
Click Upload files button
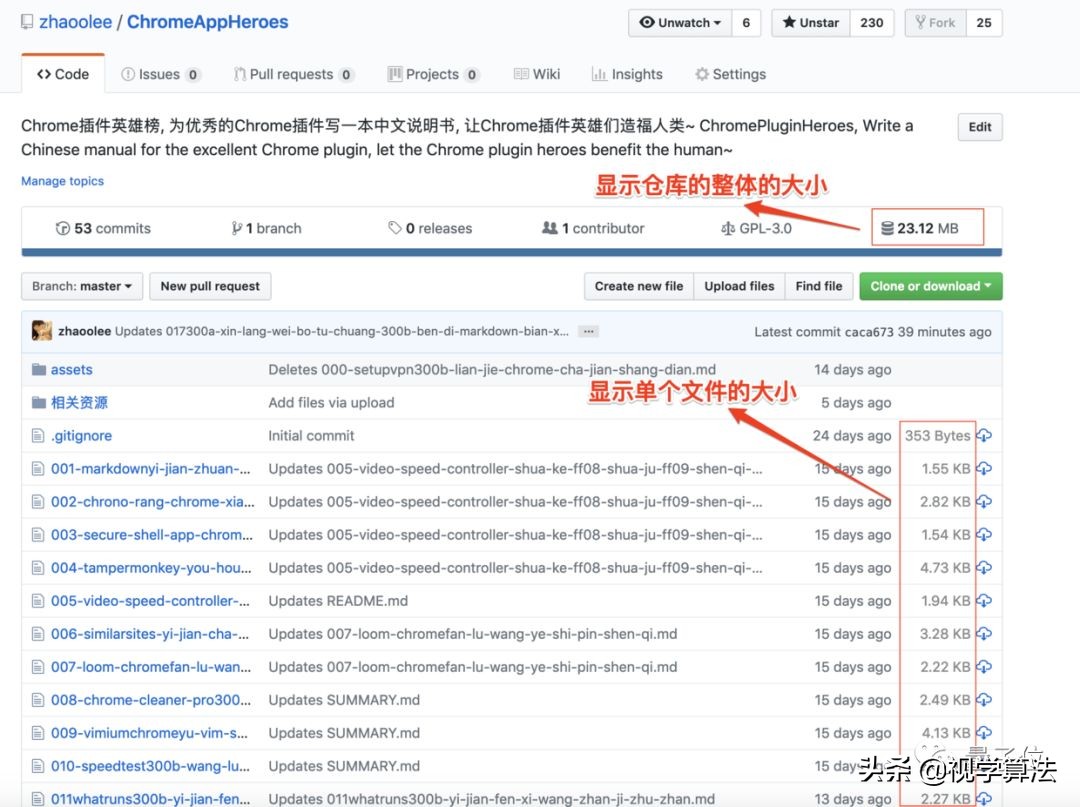tap(739, 286)
